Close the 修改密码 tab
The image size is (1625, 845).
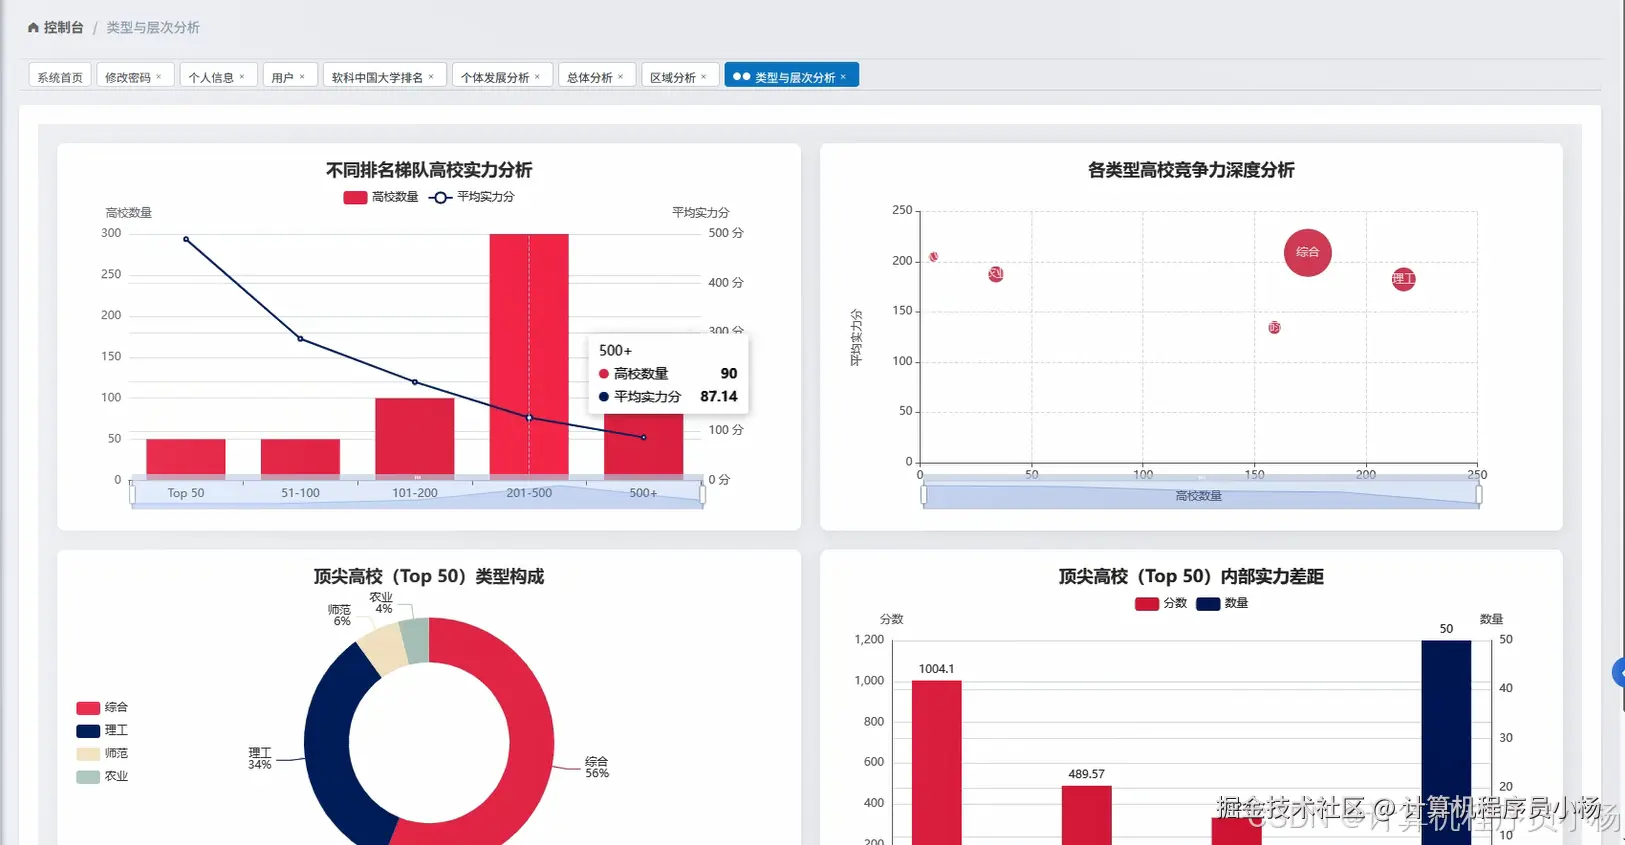pyautogui.click(x=158, y=77)
